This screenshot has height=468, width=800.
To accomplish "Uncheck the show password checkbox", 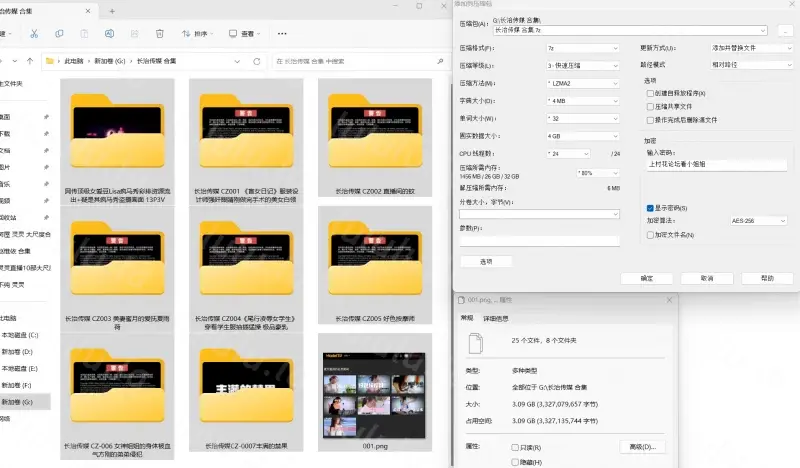I will [x=650, y=208].
